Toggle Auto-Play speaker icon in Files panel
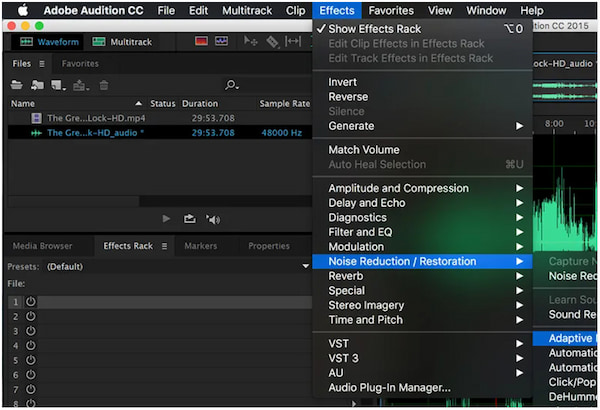600x410 pixels. (213, 219)
